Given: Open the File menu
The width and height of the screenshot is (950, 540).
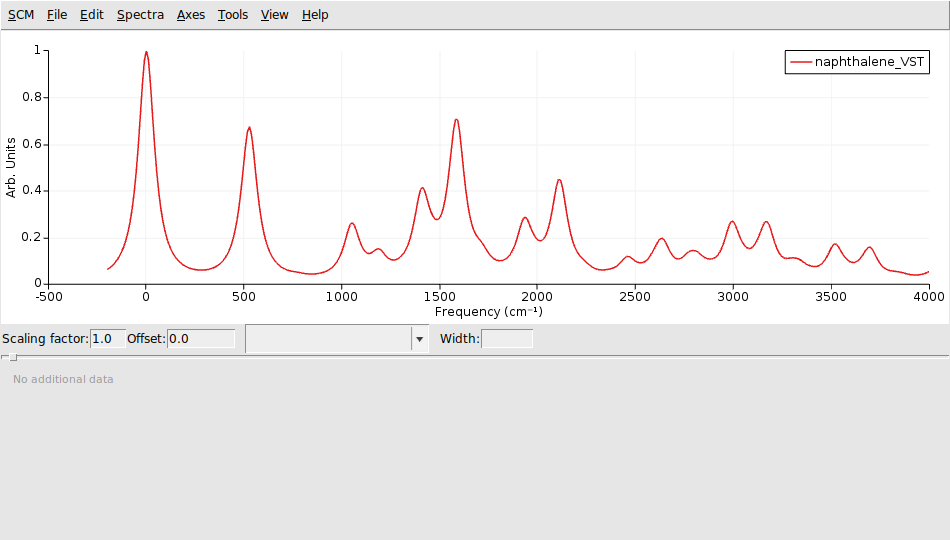Looking at the screenshot, I should coord(57,15).
